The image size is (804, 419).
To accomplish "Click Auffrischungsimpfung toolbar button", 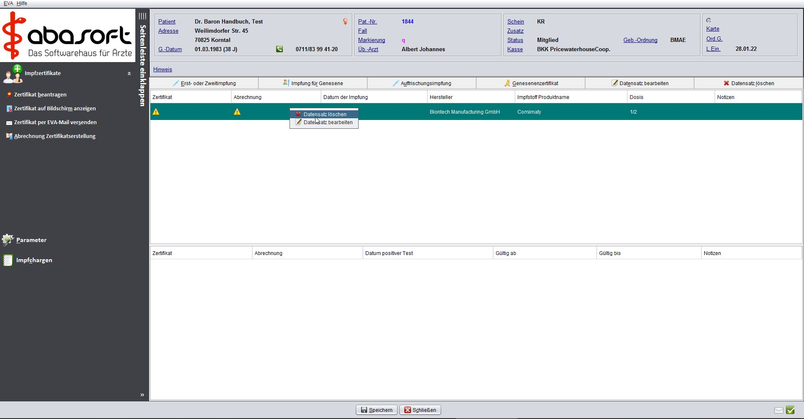I will click(x=421, y=83).
